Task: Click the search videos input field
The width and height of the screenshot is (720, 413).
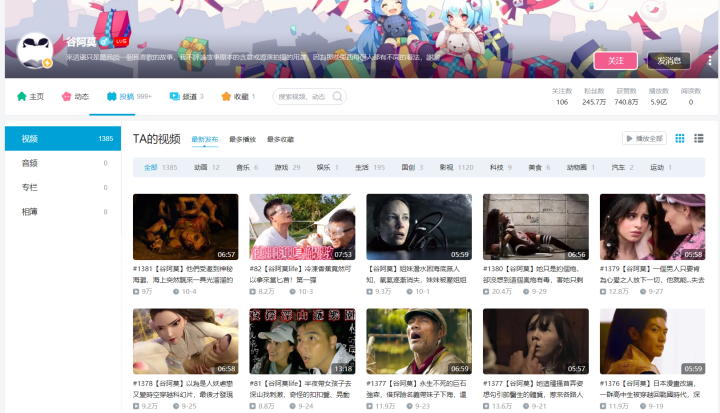Action: 304,97
